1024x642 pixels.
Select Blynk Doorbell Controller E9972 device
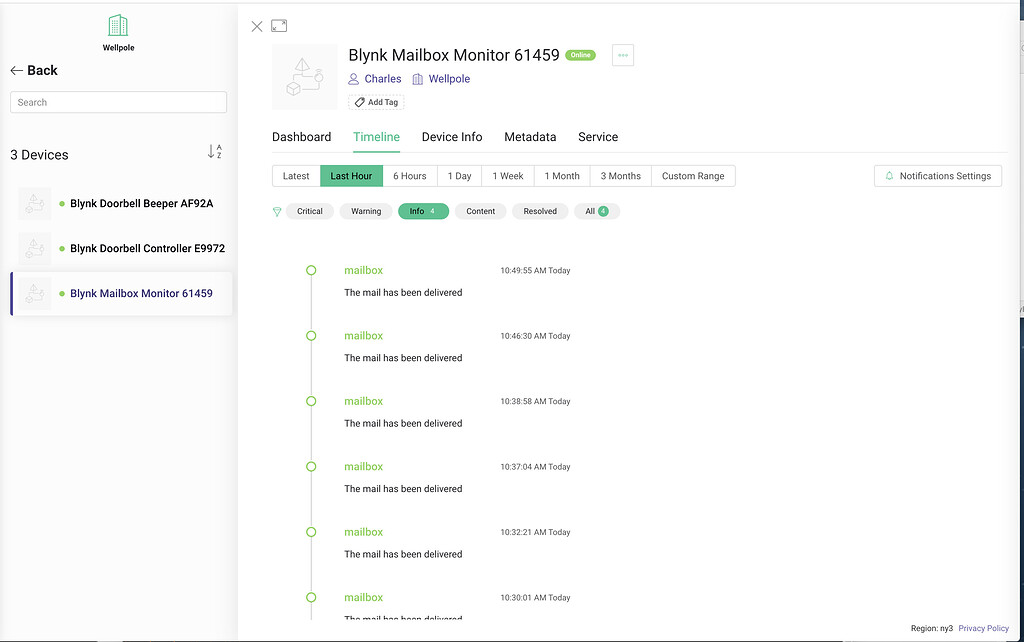pos(122,249)
